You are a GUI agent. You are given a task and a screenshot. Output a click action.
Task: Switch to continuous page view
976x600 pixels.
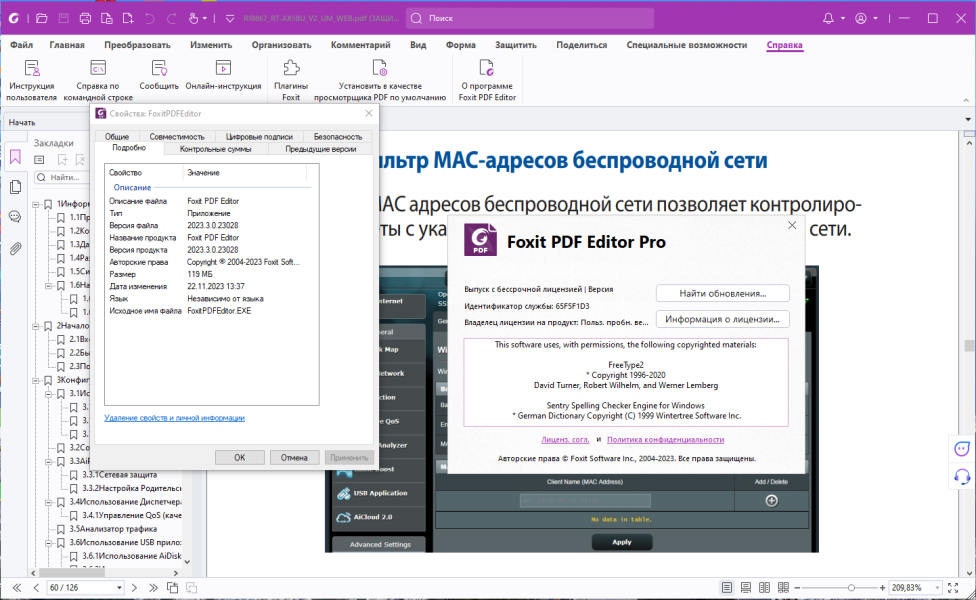click(746, 588)
